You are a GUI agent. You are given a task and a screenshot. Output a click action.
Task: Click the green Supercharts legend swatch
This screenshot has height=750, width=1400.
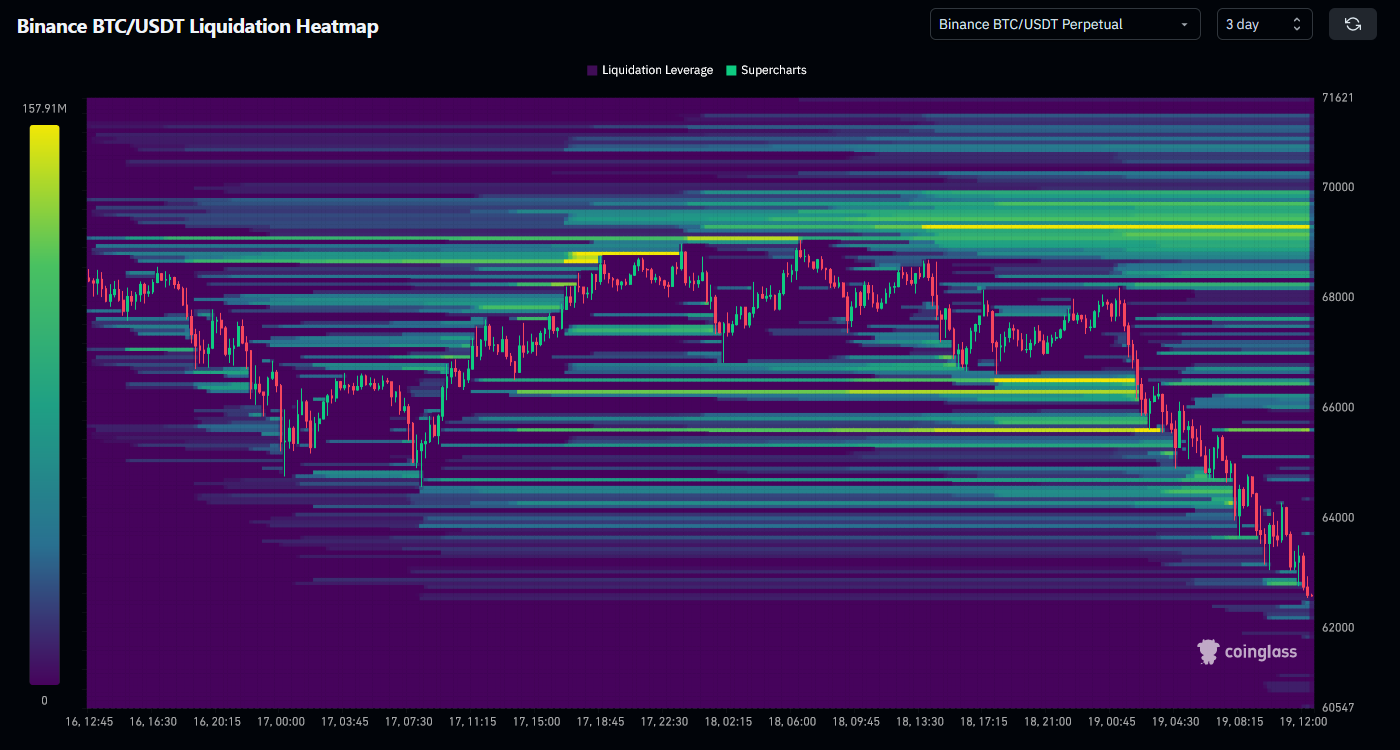(x=731, y=70)
